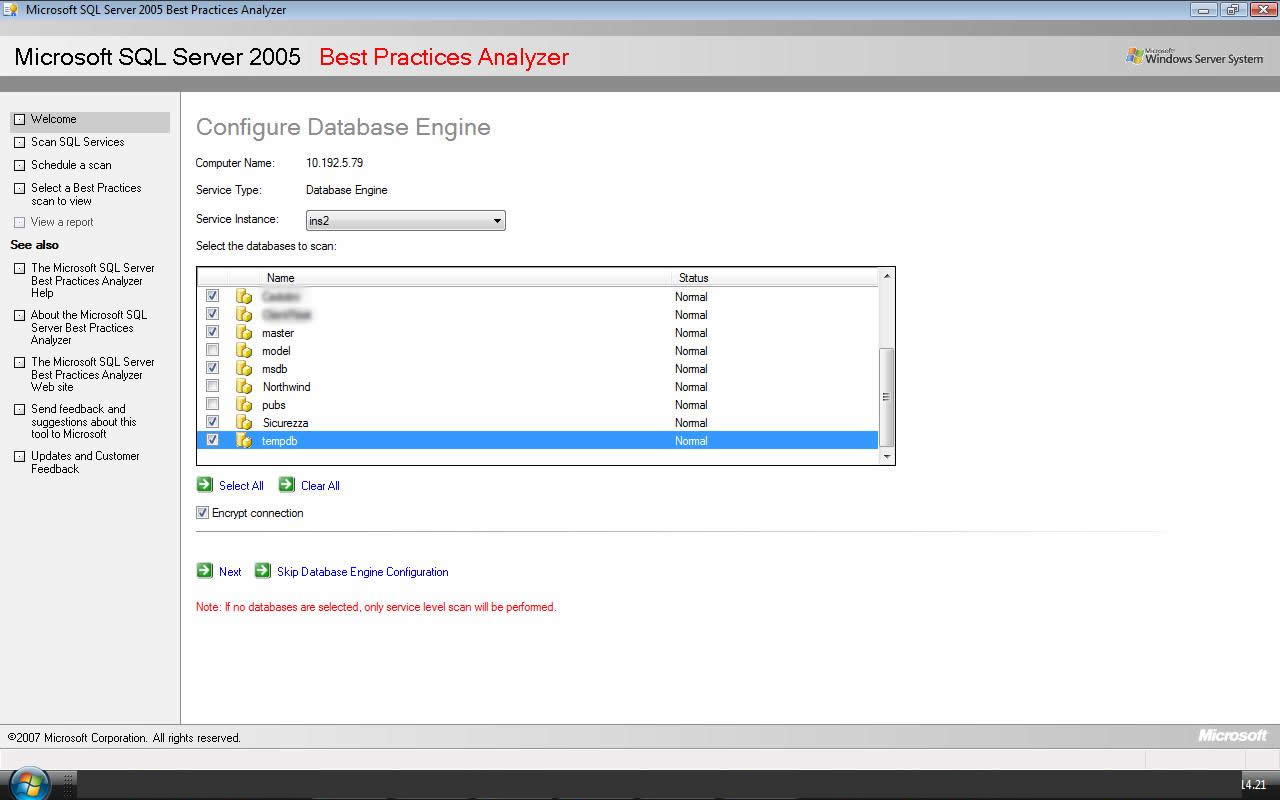Click the green arrow icon beside Clear All
This screenshot has height=800, width=1280.
point(287,484)
